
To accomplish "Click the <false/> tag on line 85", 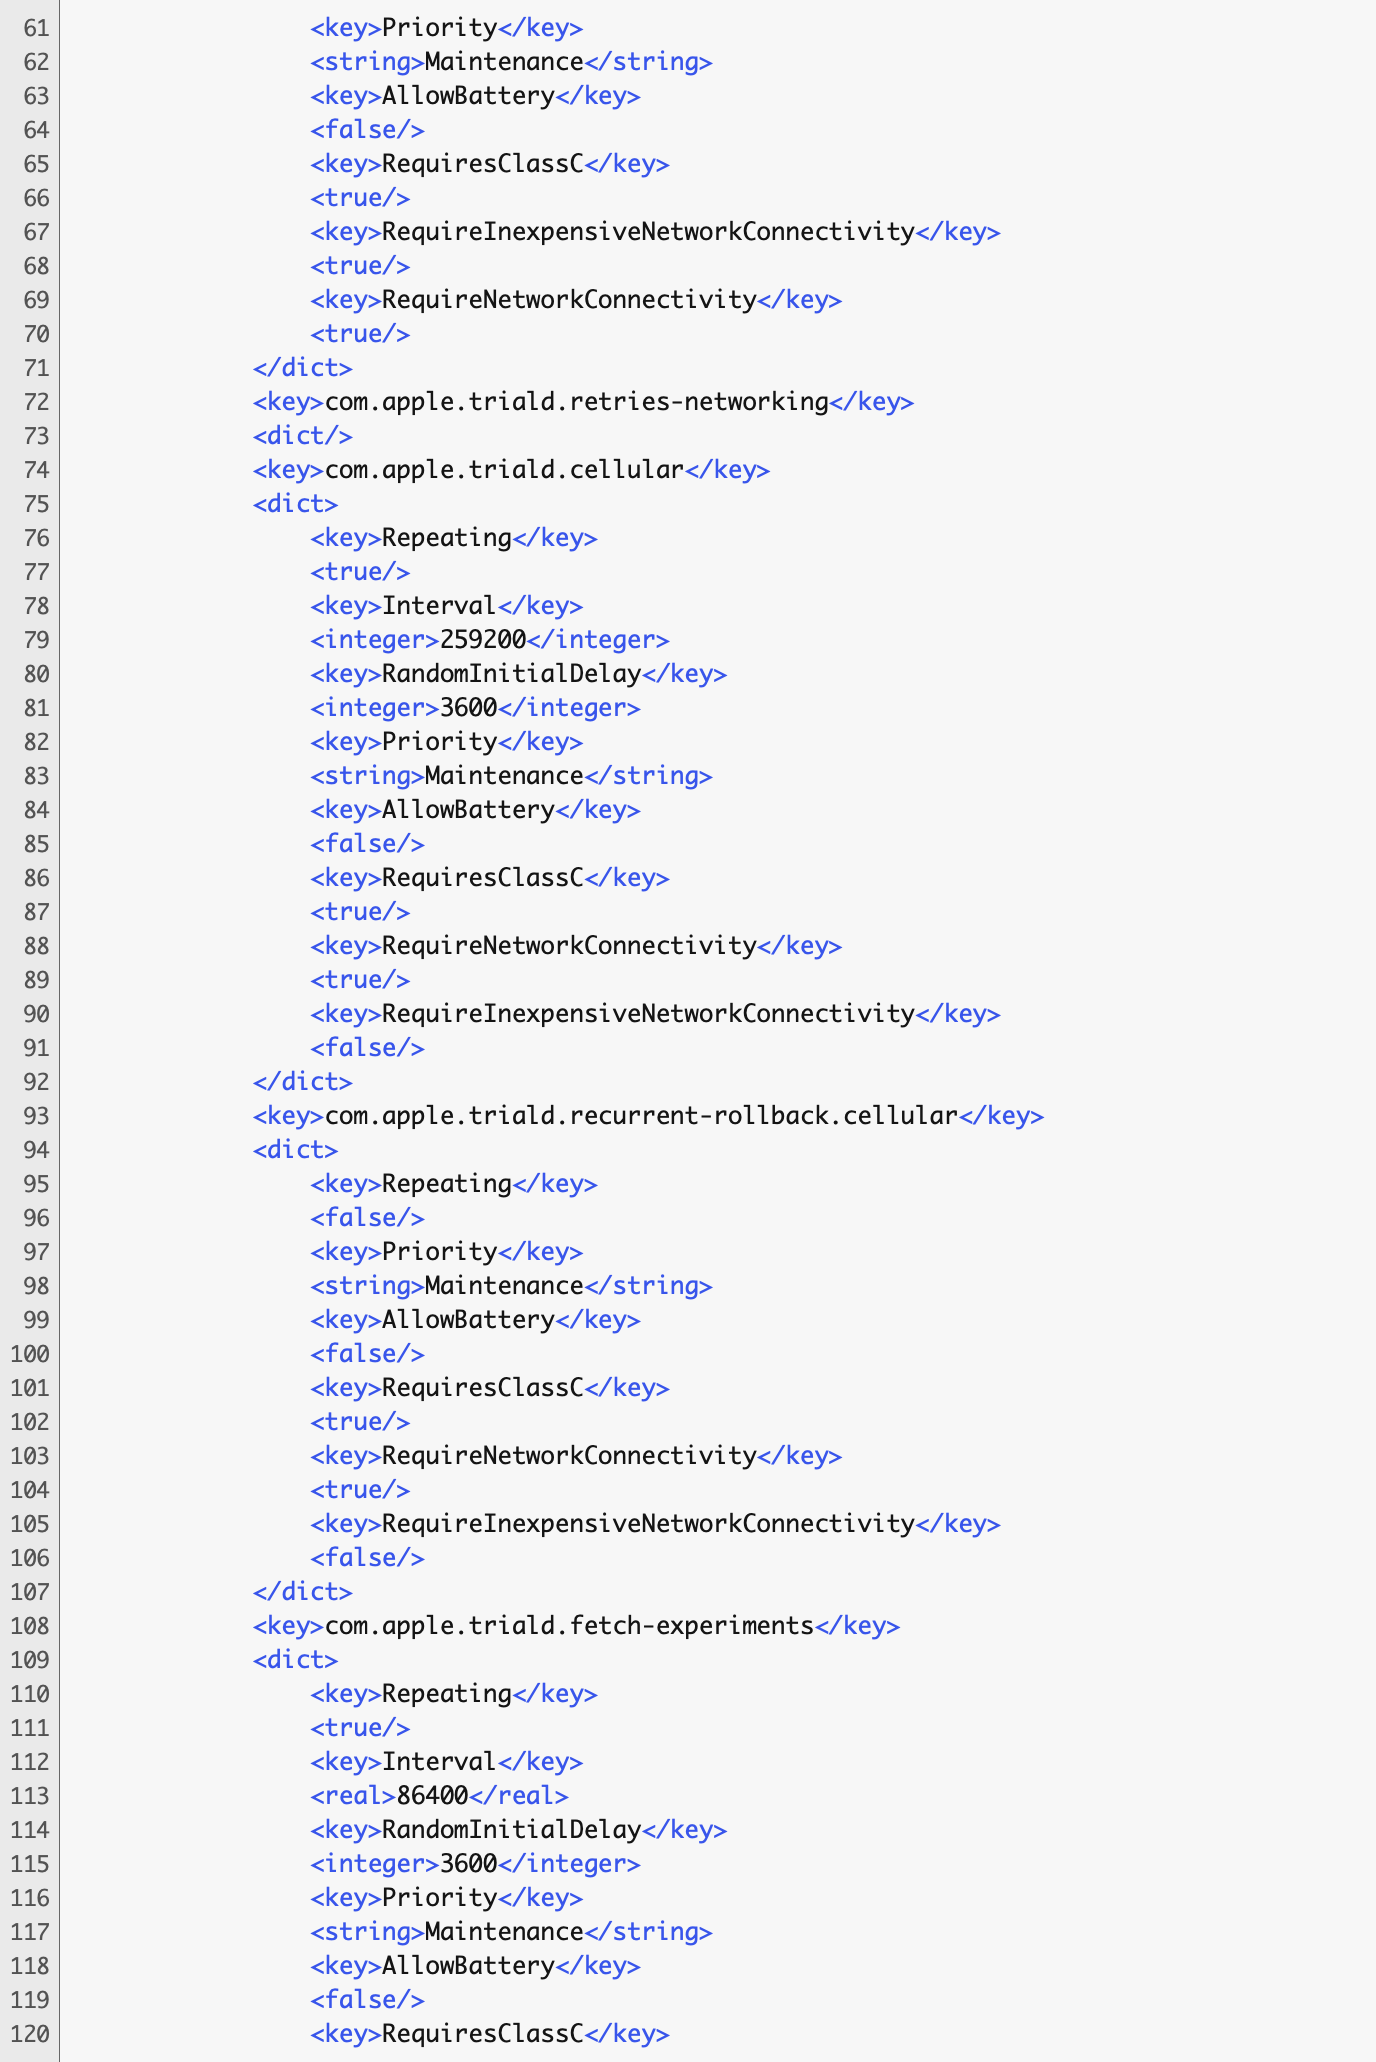I will pyautogui.click(x=368, y=844).
